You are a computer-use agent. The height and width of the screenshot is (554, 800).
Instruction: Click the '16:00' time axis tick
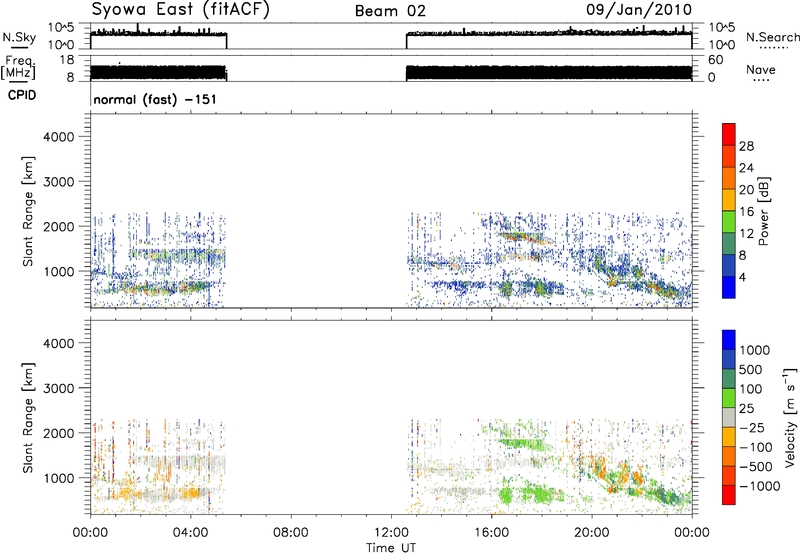click(x=491, y=533)
